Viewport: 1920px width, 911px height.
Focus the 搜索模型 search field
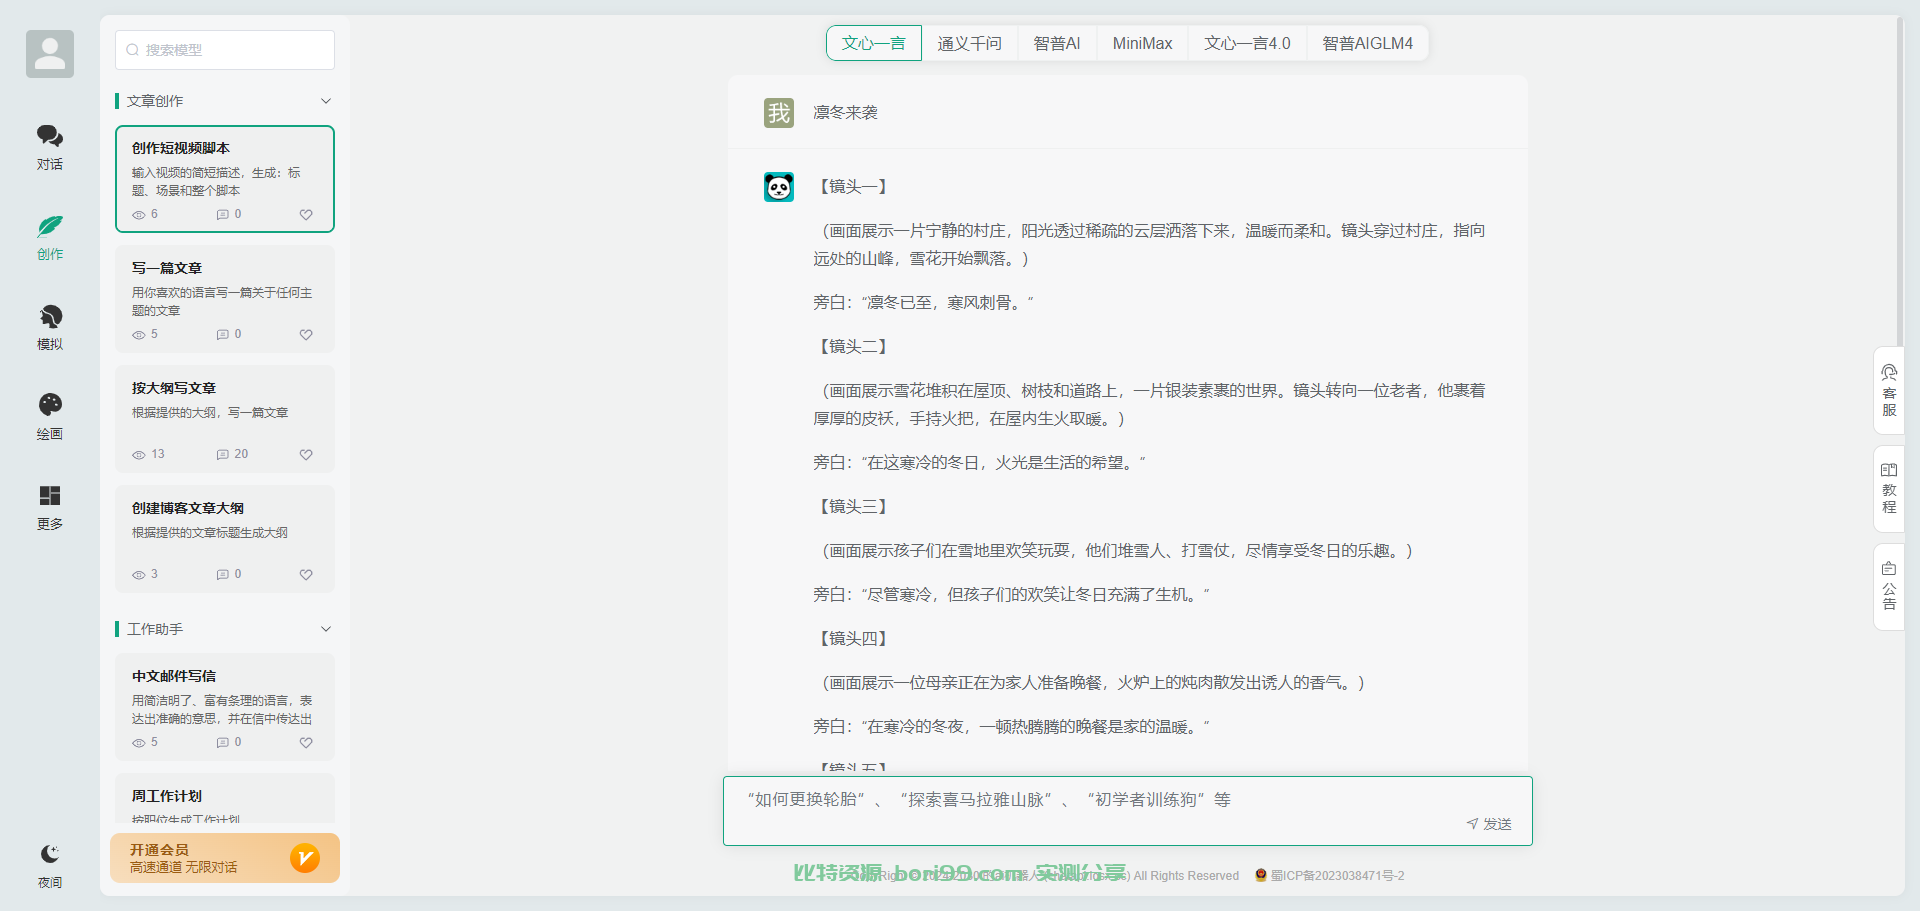pos(225,50)
